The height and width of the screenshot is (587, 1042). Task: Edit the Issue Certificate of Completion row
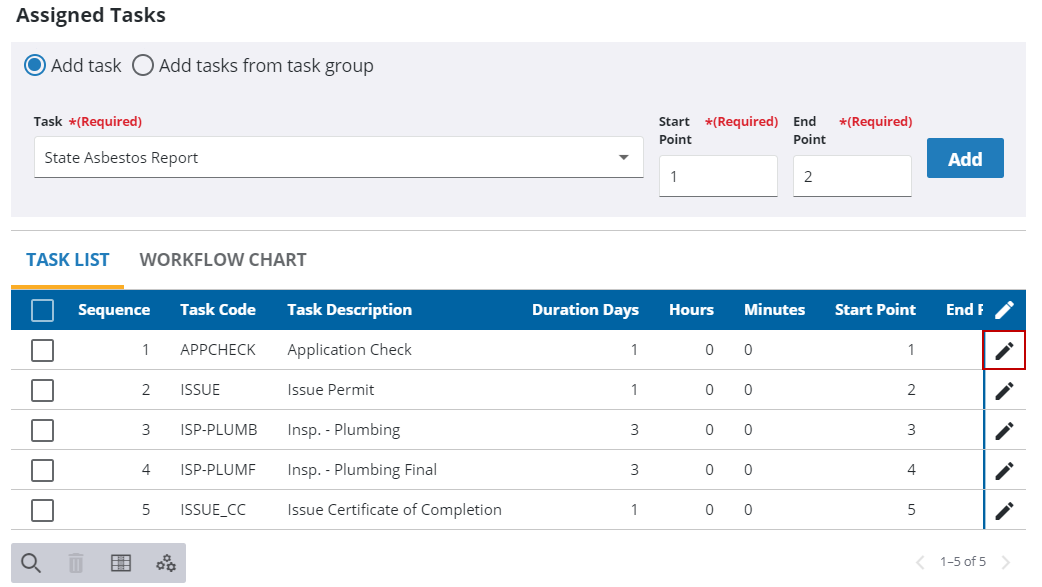(1004, 511)
